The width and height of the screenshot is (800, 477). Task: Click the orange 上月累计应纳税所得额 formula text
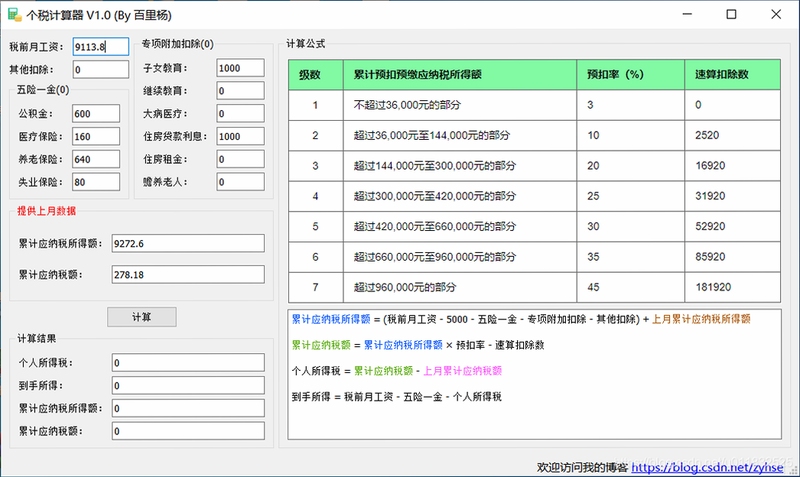click(701, 319)
